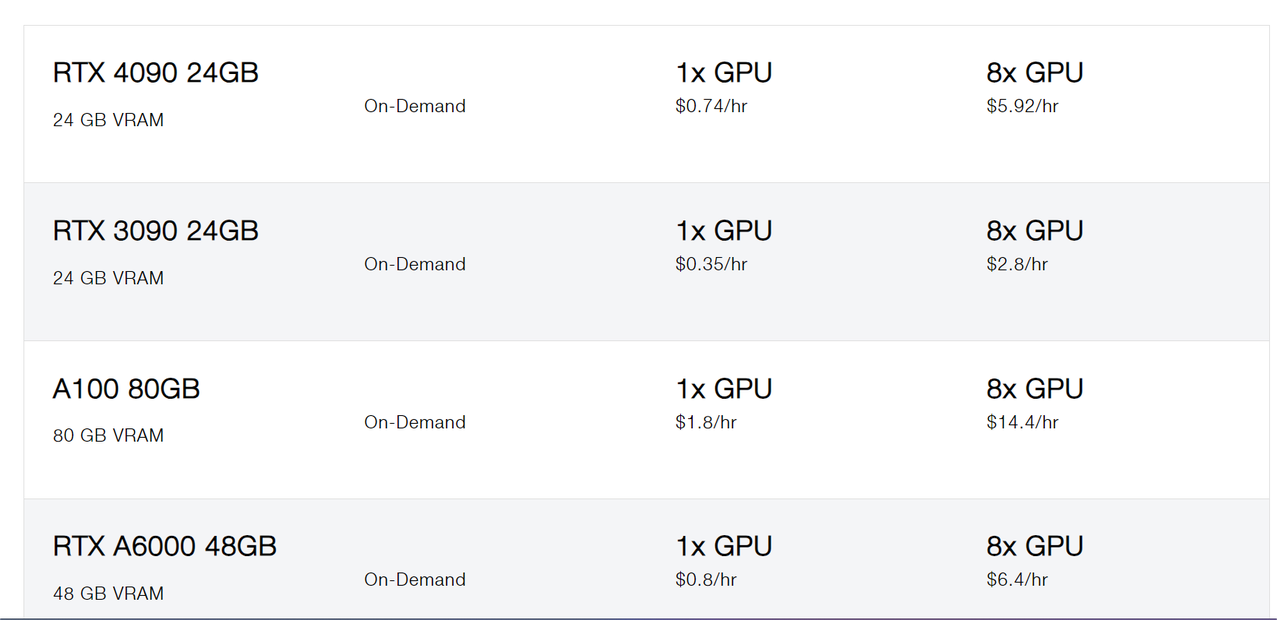Pick On-Demand label in RTX A6000 row
The image size is (1277, 620).
[414, 580]
